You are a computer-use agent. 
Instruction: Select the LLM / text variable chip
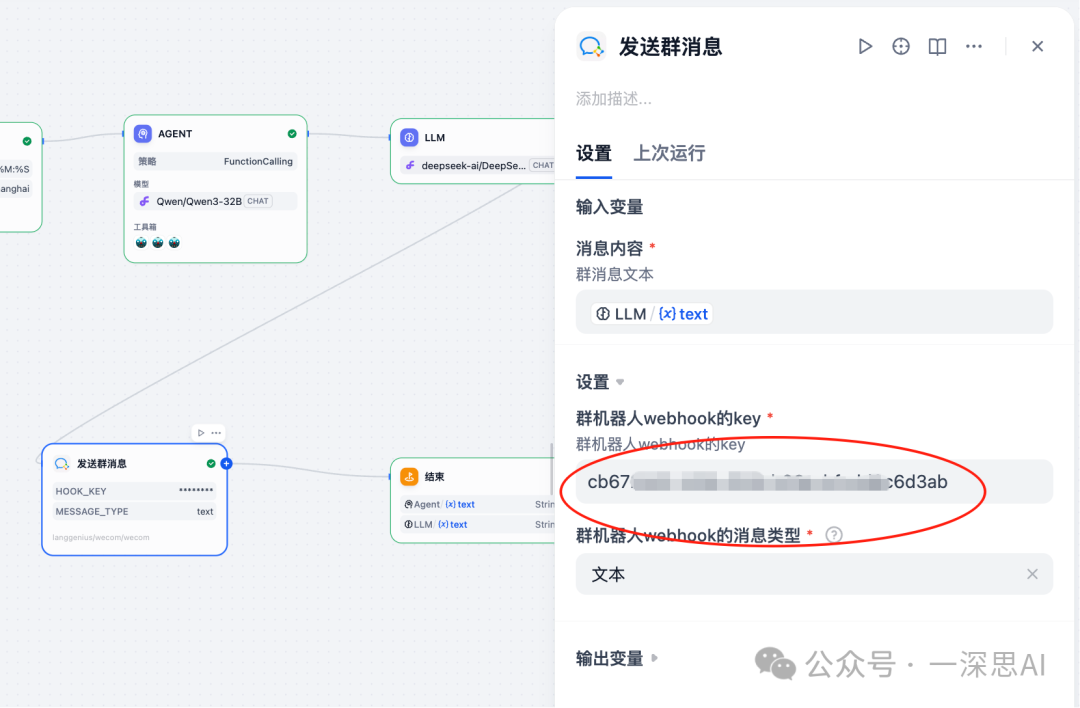pyautogui.click(x=652, y=313)
